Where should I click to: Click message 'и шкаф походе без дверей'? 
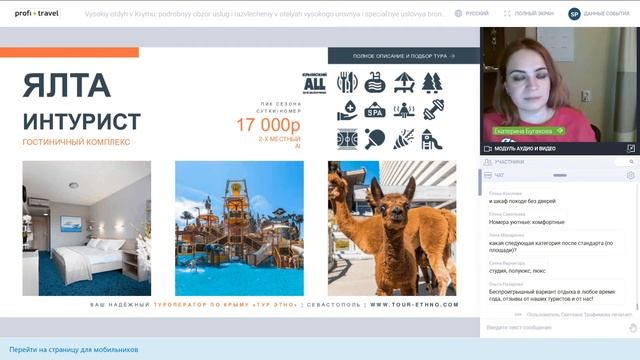[522, 201]
